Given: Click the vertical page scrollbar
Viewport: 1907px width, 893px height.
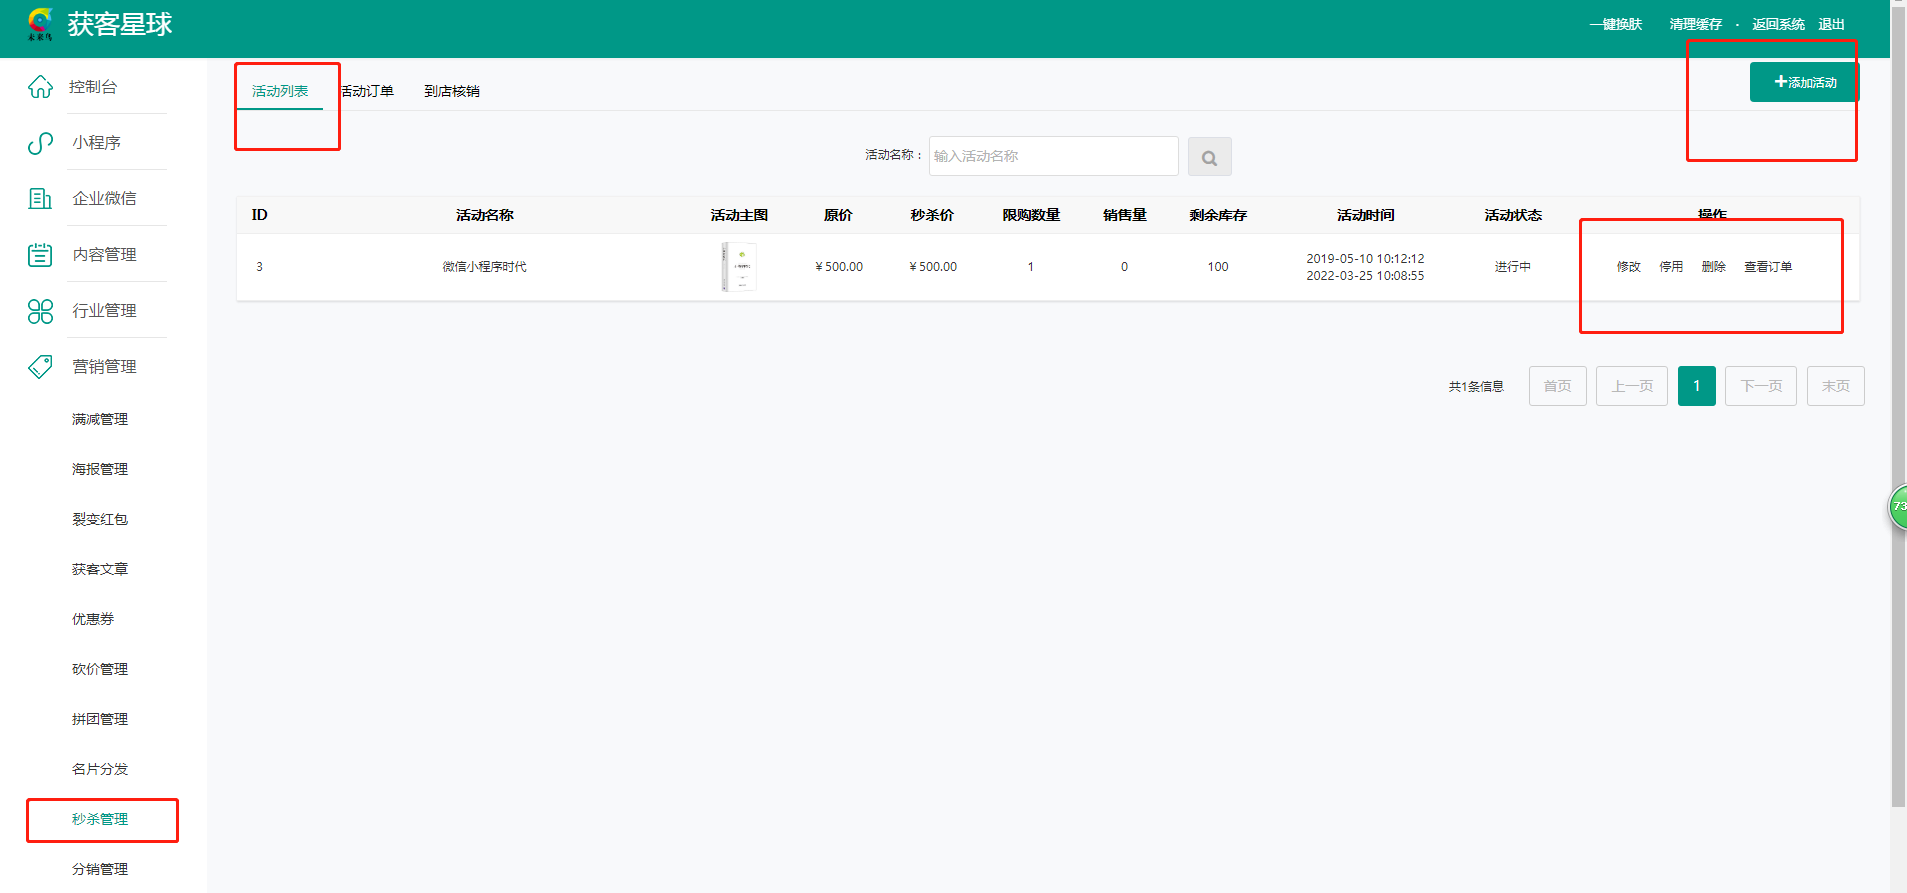Looking at the screenshot, I should point(1898,400).
